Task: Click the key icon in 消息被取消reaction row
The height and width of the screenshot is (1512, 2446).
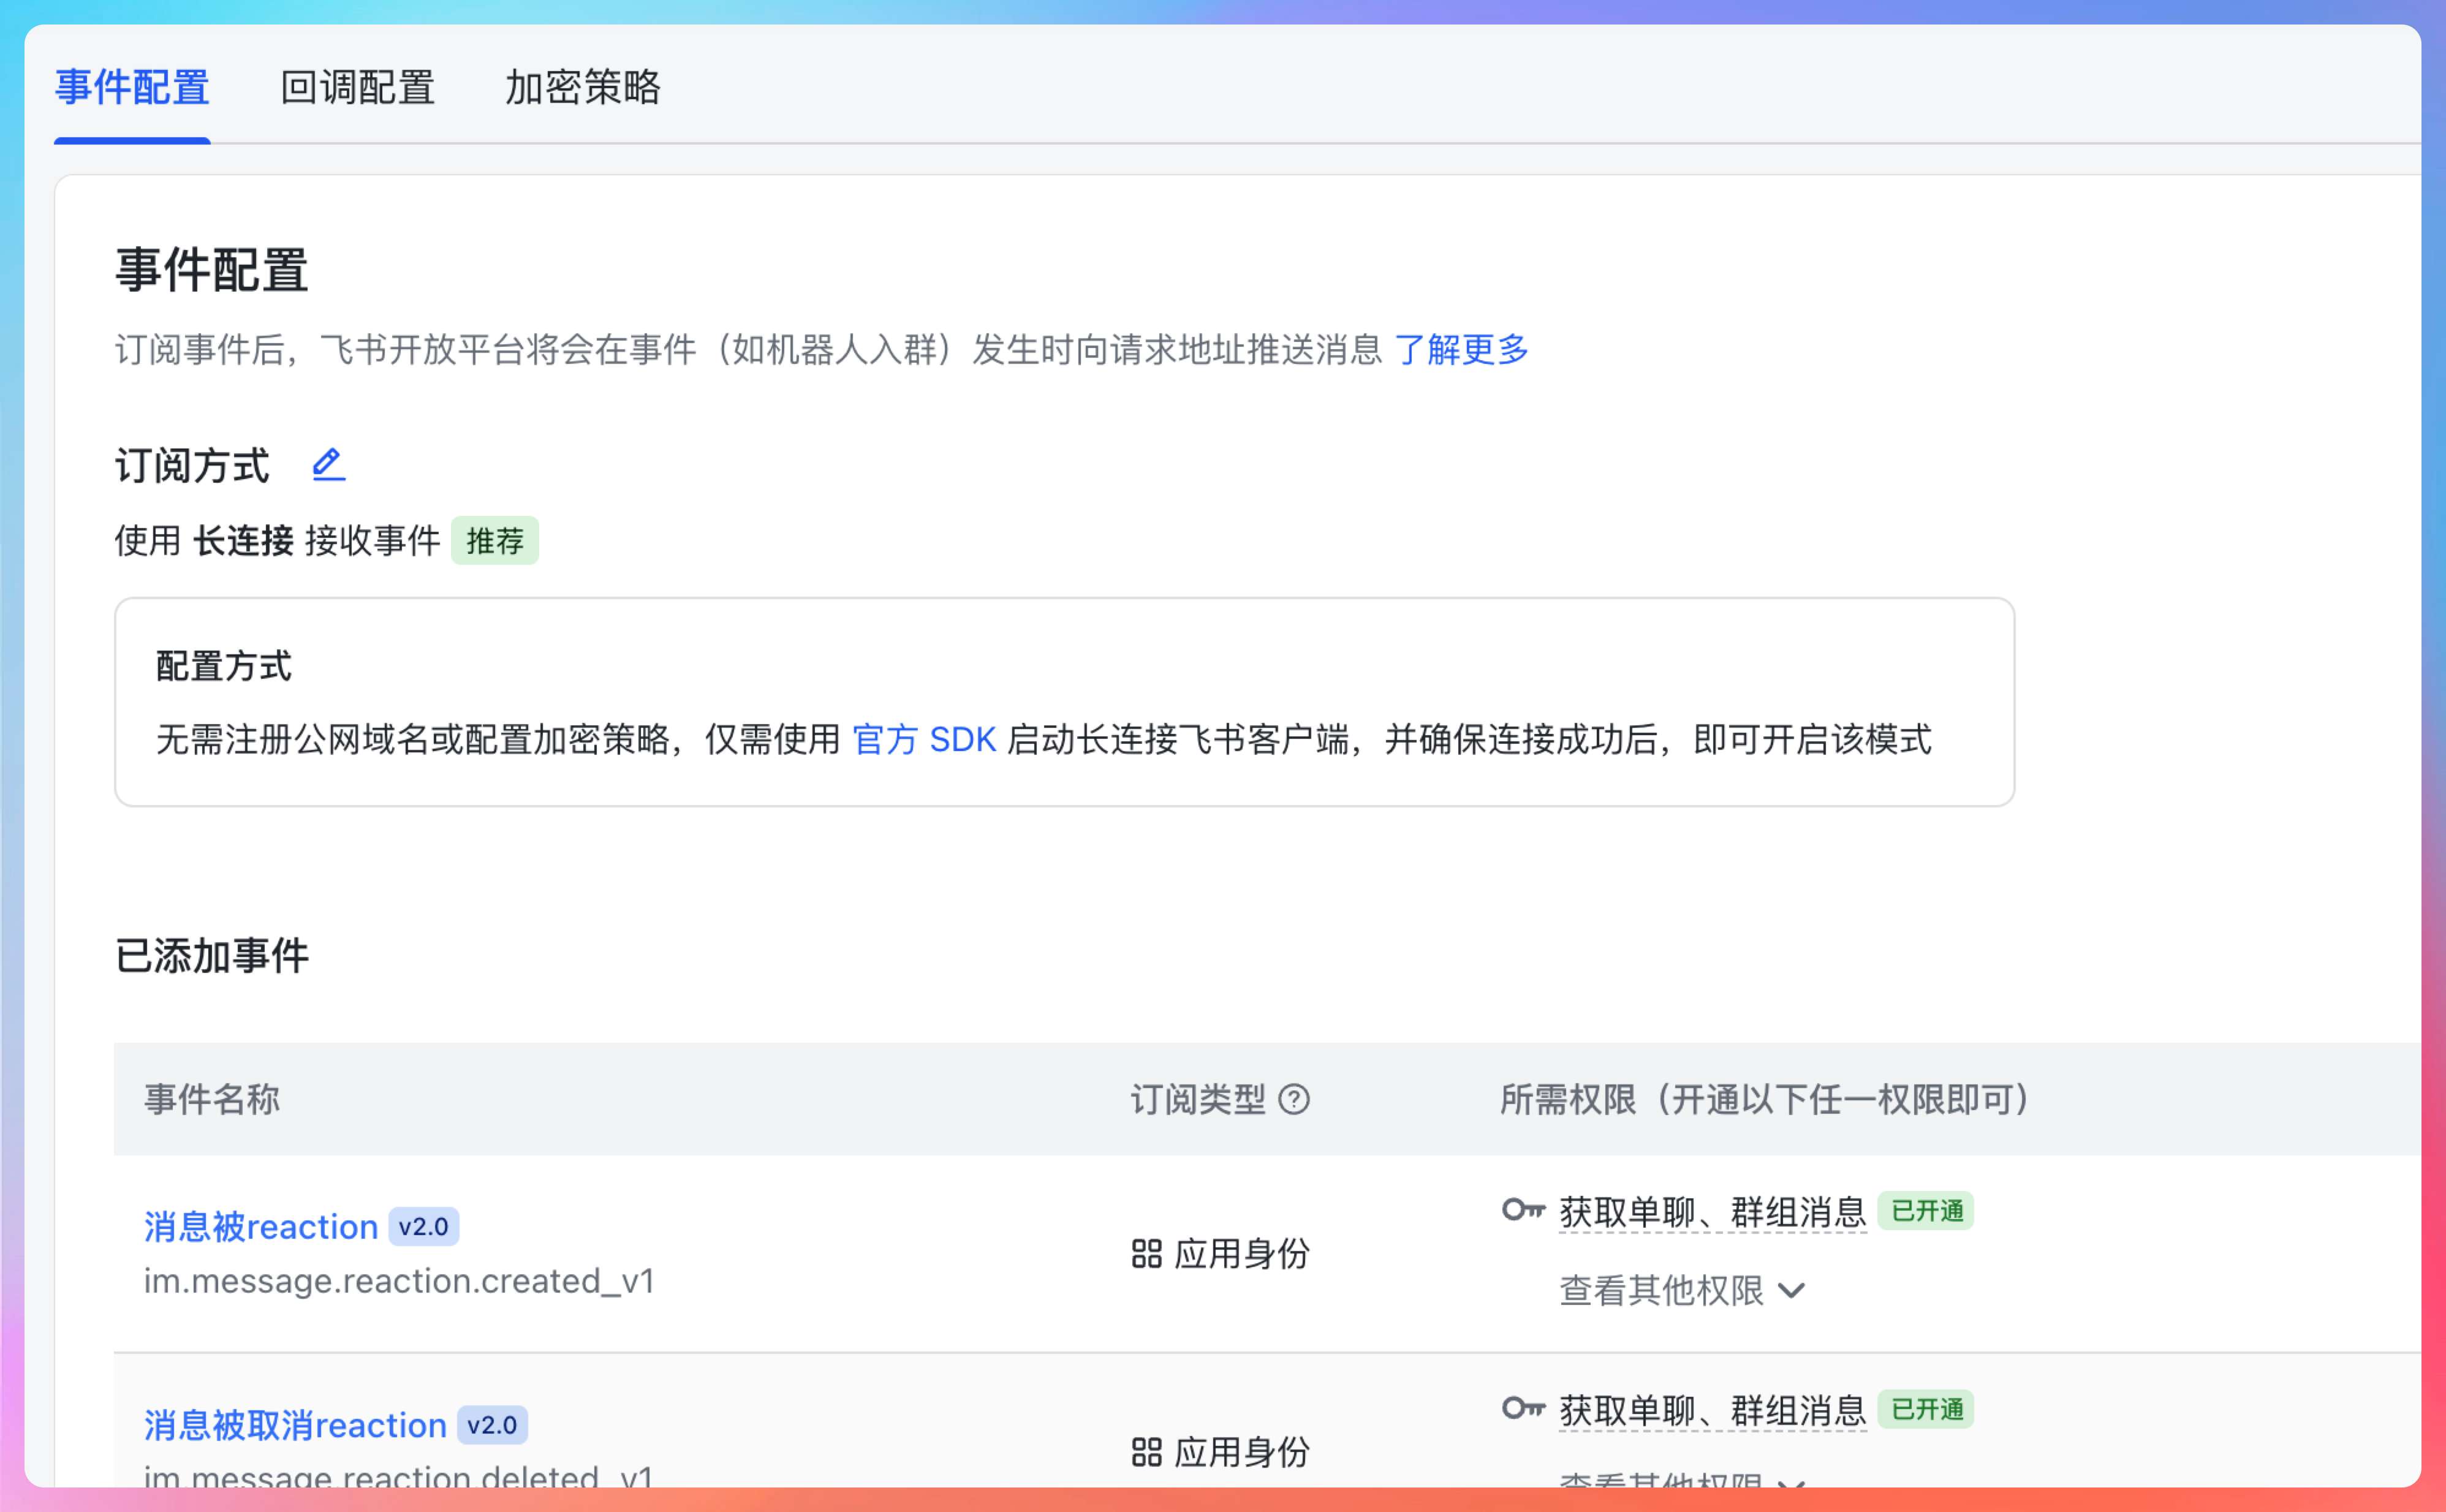Action: click(1523, 1409)
